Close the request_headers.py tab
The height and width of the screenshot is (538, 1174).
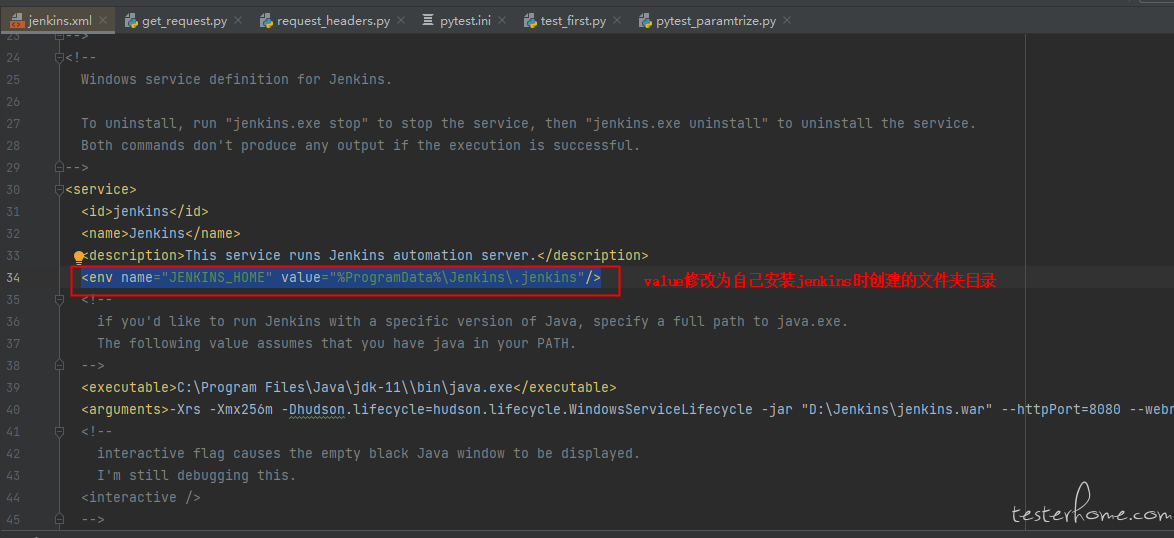point(401,21)
